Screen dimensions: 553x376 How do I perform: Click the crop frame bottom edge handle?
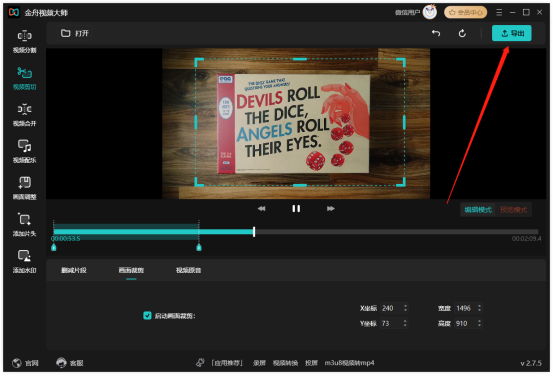tap(300, 185)
